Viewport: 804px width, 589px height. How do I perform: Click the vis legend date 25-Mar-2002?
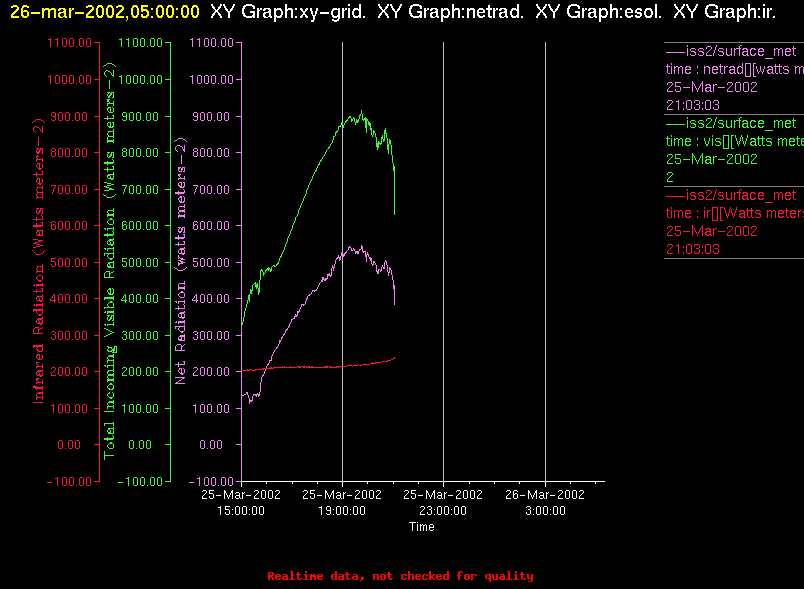pyautogui.click(x=712, y=159)
